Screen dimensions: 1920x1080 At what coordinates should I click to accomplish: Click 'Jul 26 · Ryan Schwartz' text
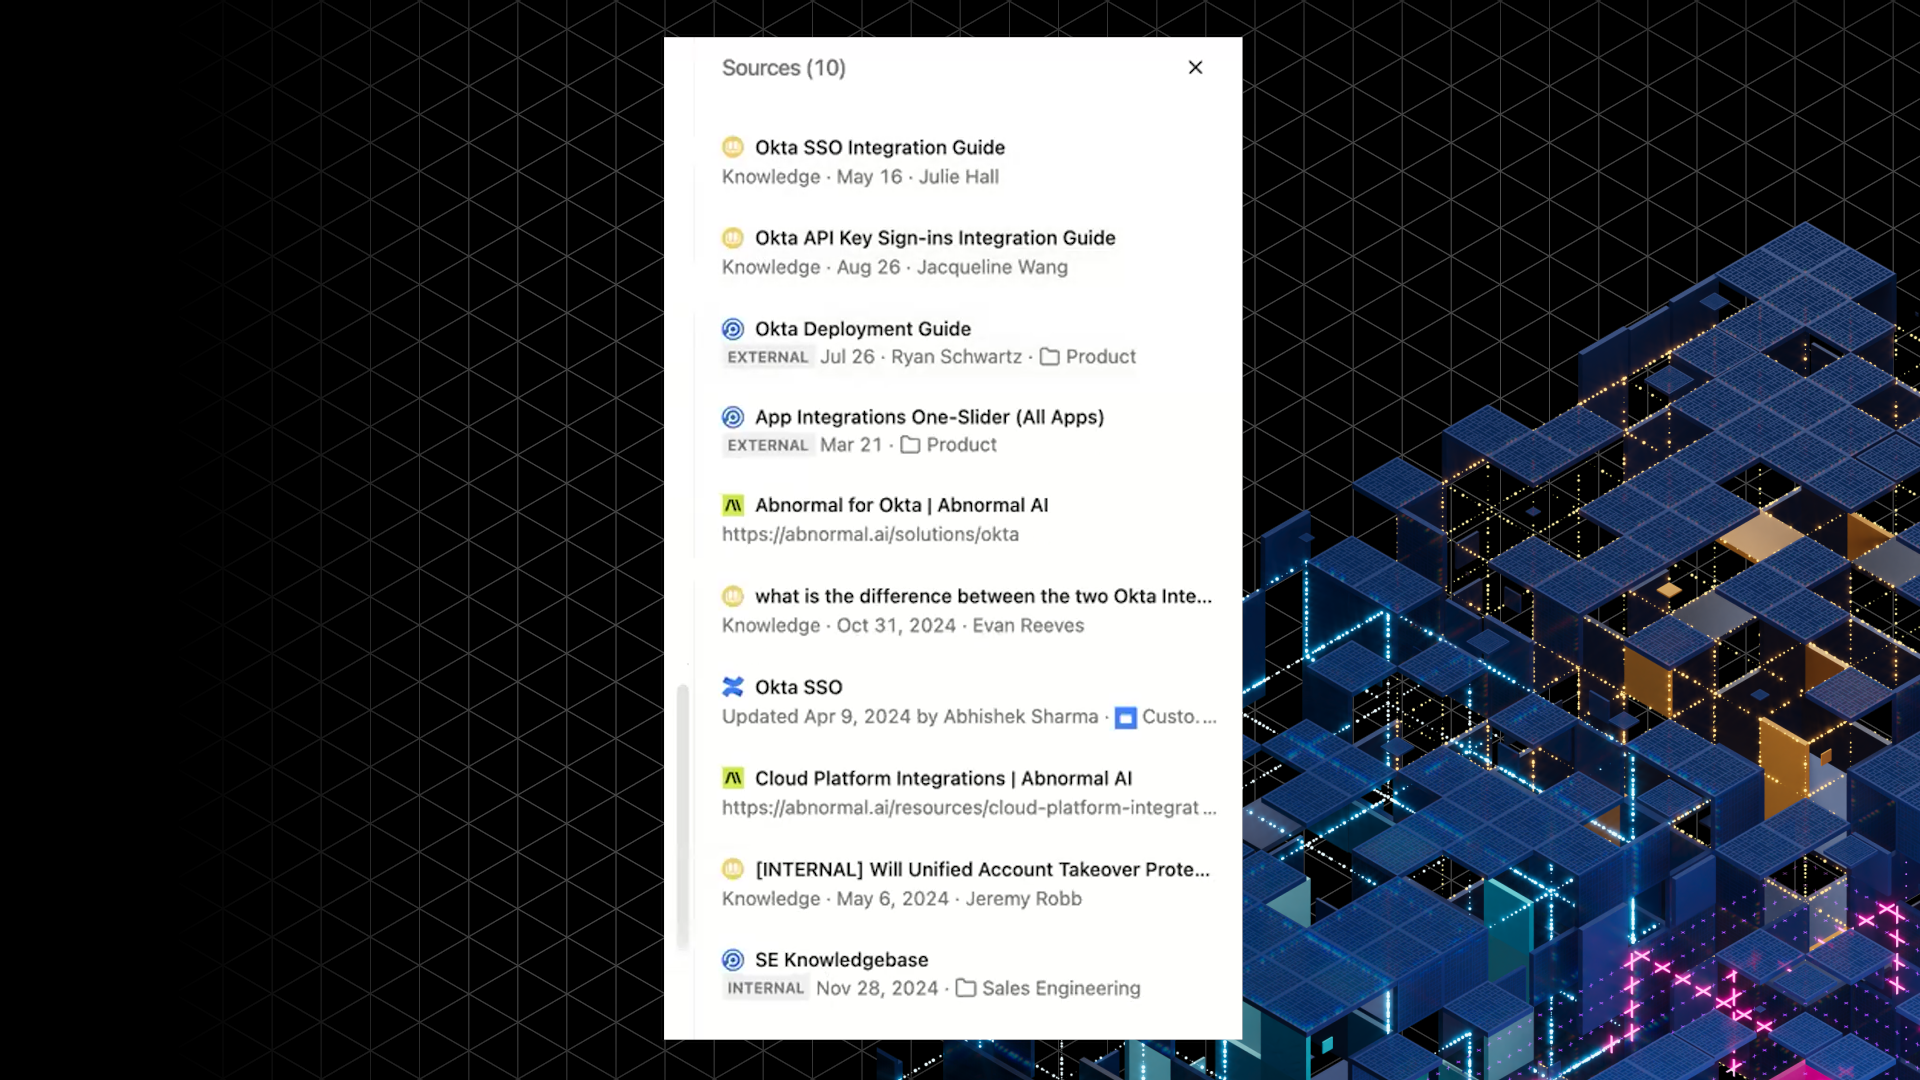[921, 357]
